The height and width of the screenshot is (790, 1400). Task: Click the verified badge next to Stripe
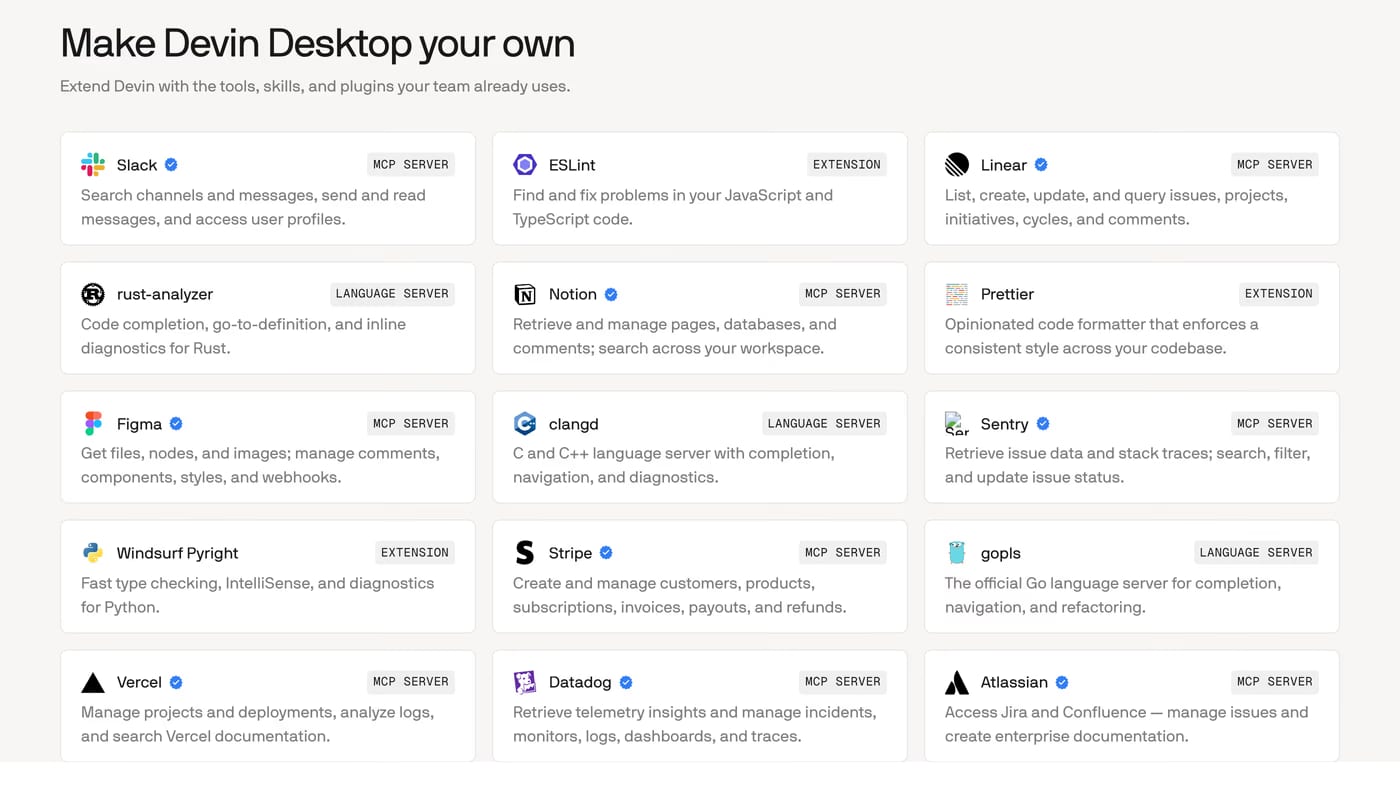click(606, 553)
